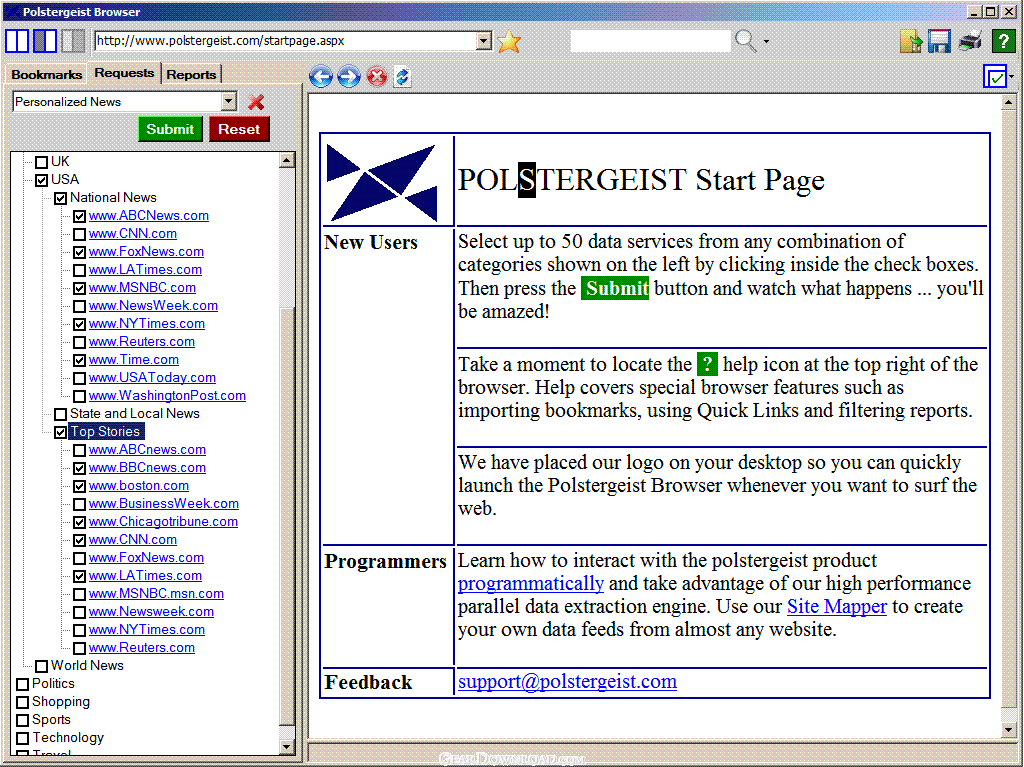Click the tree panel scroll up arrow
Viewport: 1024px width, 767px height.
287,160
